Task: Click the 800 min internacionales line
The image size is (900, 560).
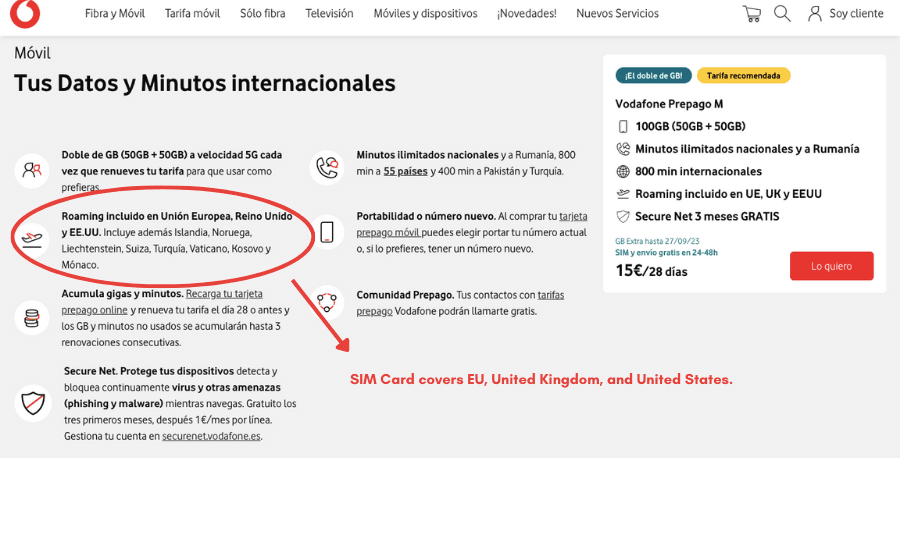Action: tap(699, 172)
